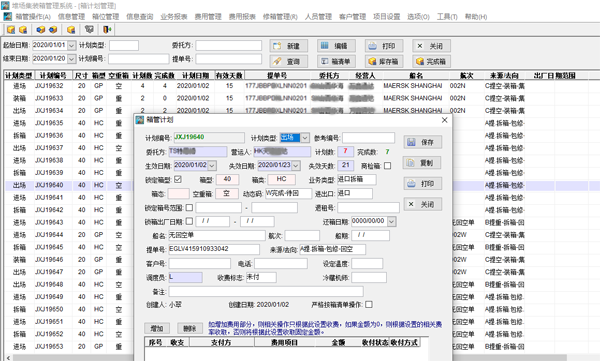Open the 结束日期 date dropdown
The width and height of the screenshot is (600, 361).
[x=72, y=59]
